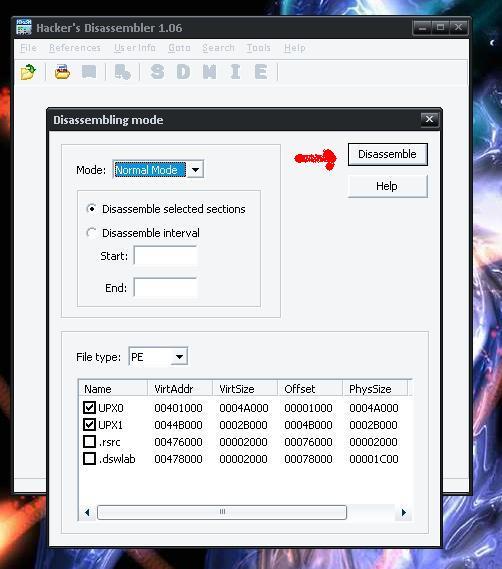Click the horizontal scrollbar thumb in section list
The height and width of the screenshot is (569, 502).
[222, 512]
